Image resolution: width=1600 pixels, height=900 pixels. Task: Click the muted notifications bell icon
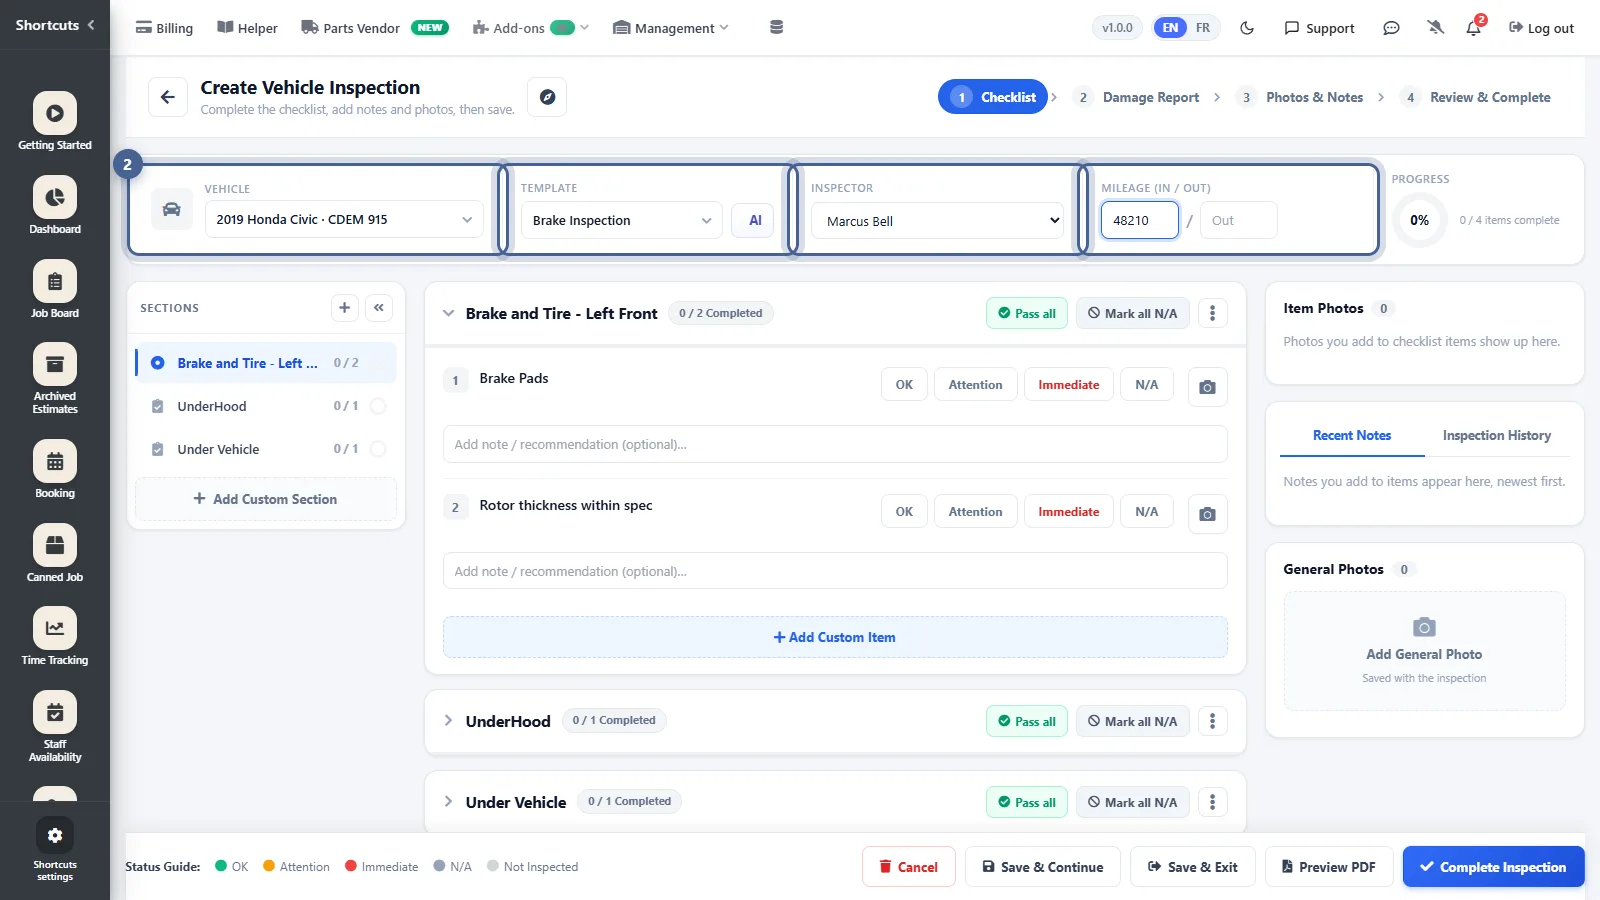point(1436,28)
